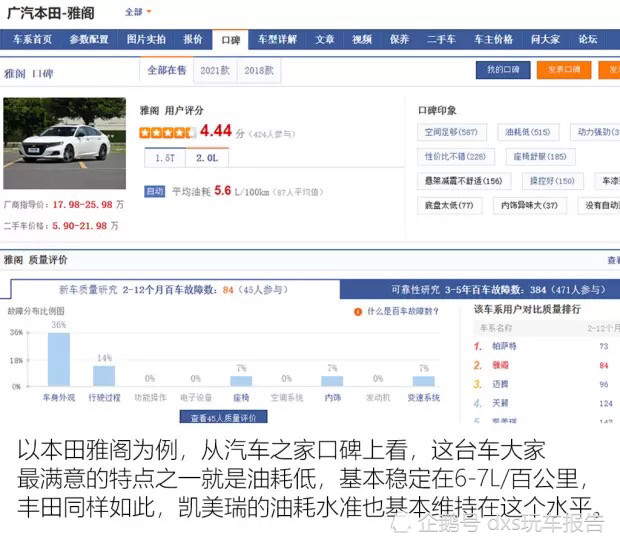
Task: Open 二手车 tab
Action: [441, 40]
